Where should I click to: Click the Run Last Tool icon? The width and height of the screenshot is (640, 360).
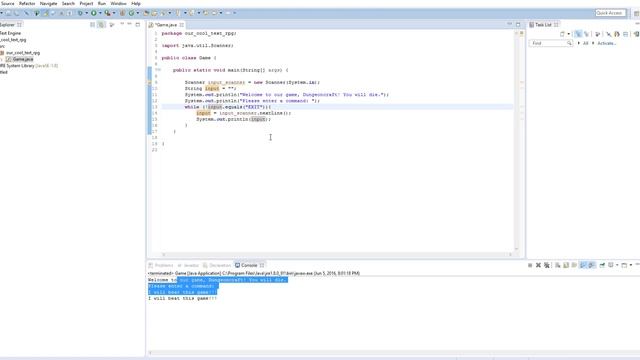pyautogui.click(x=107, y=13)
